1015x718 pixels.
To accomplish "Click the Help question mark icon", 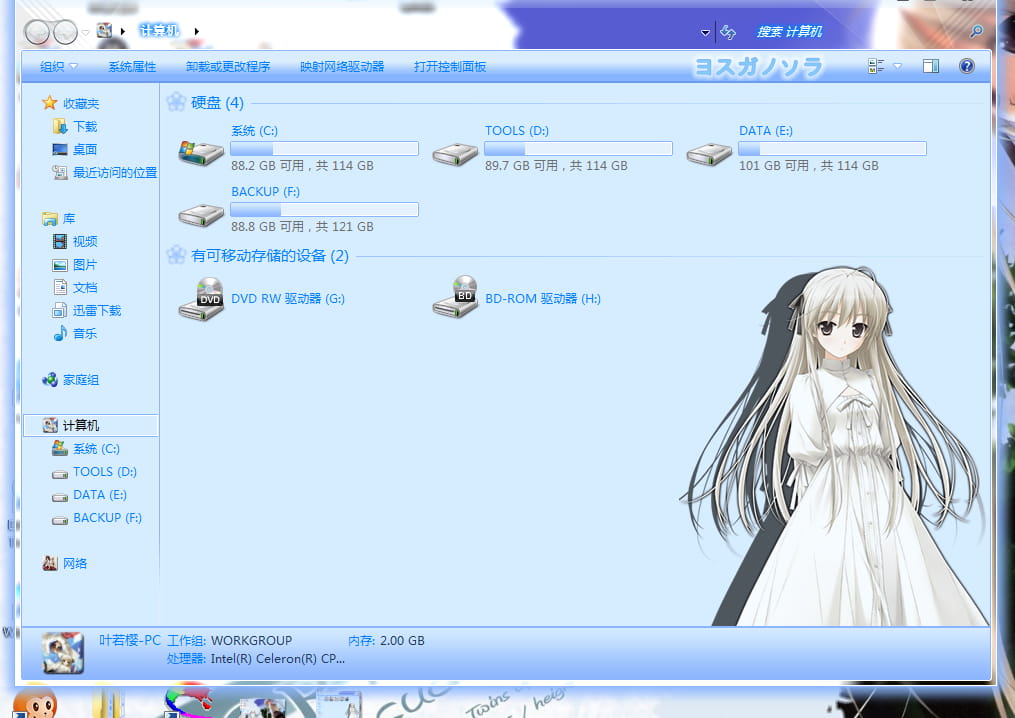I will pyautogui.click(x=966, y=66).
